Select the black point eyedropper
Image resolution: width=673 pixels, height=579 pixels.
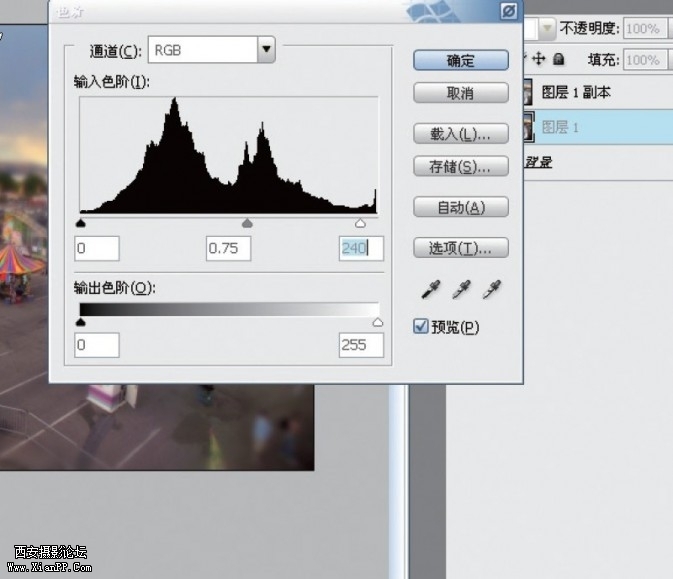(x=432, y=290)
